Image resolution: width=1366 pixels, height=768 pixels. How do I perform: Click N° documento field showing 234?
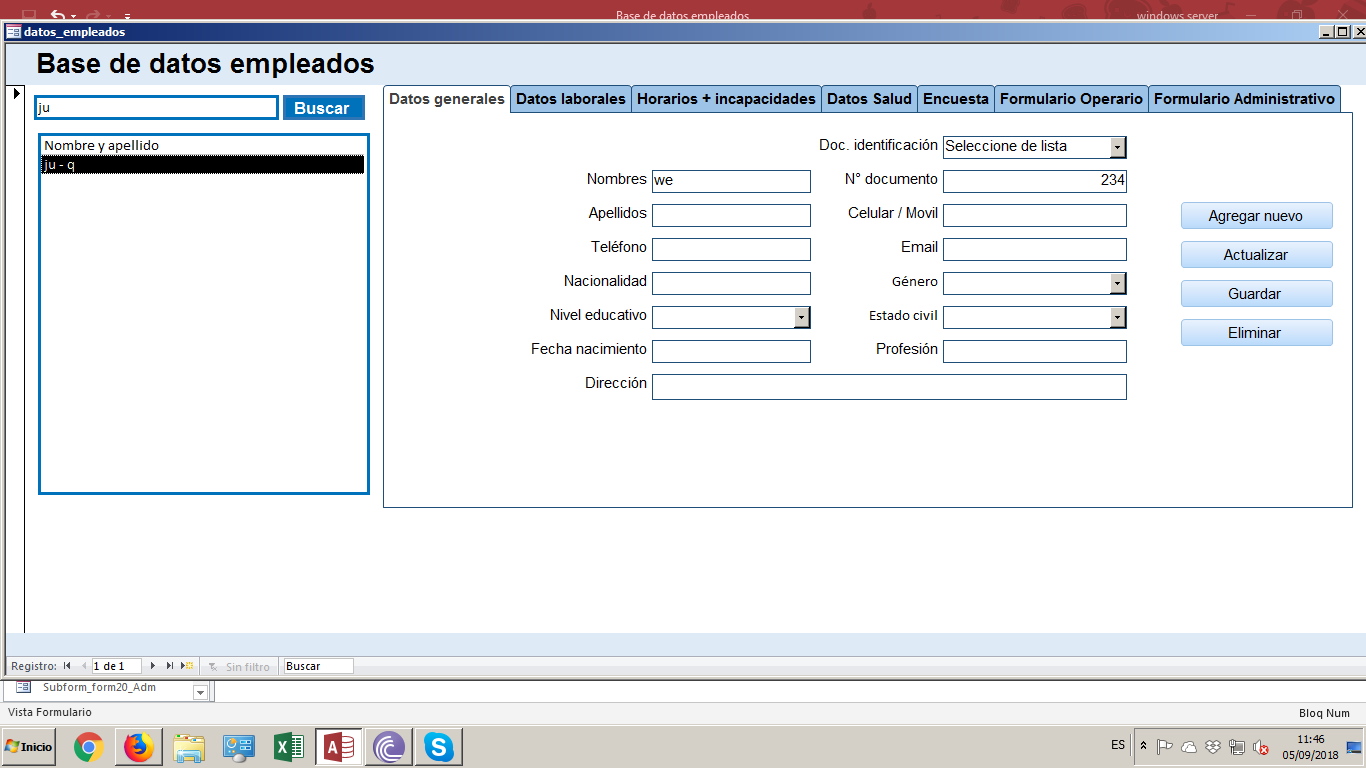tap(1035, 181)
